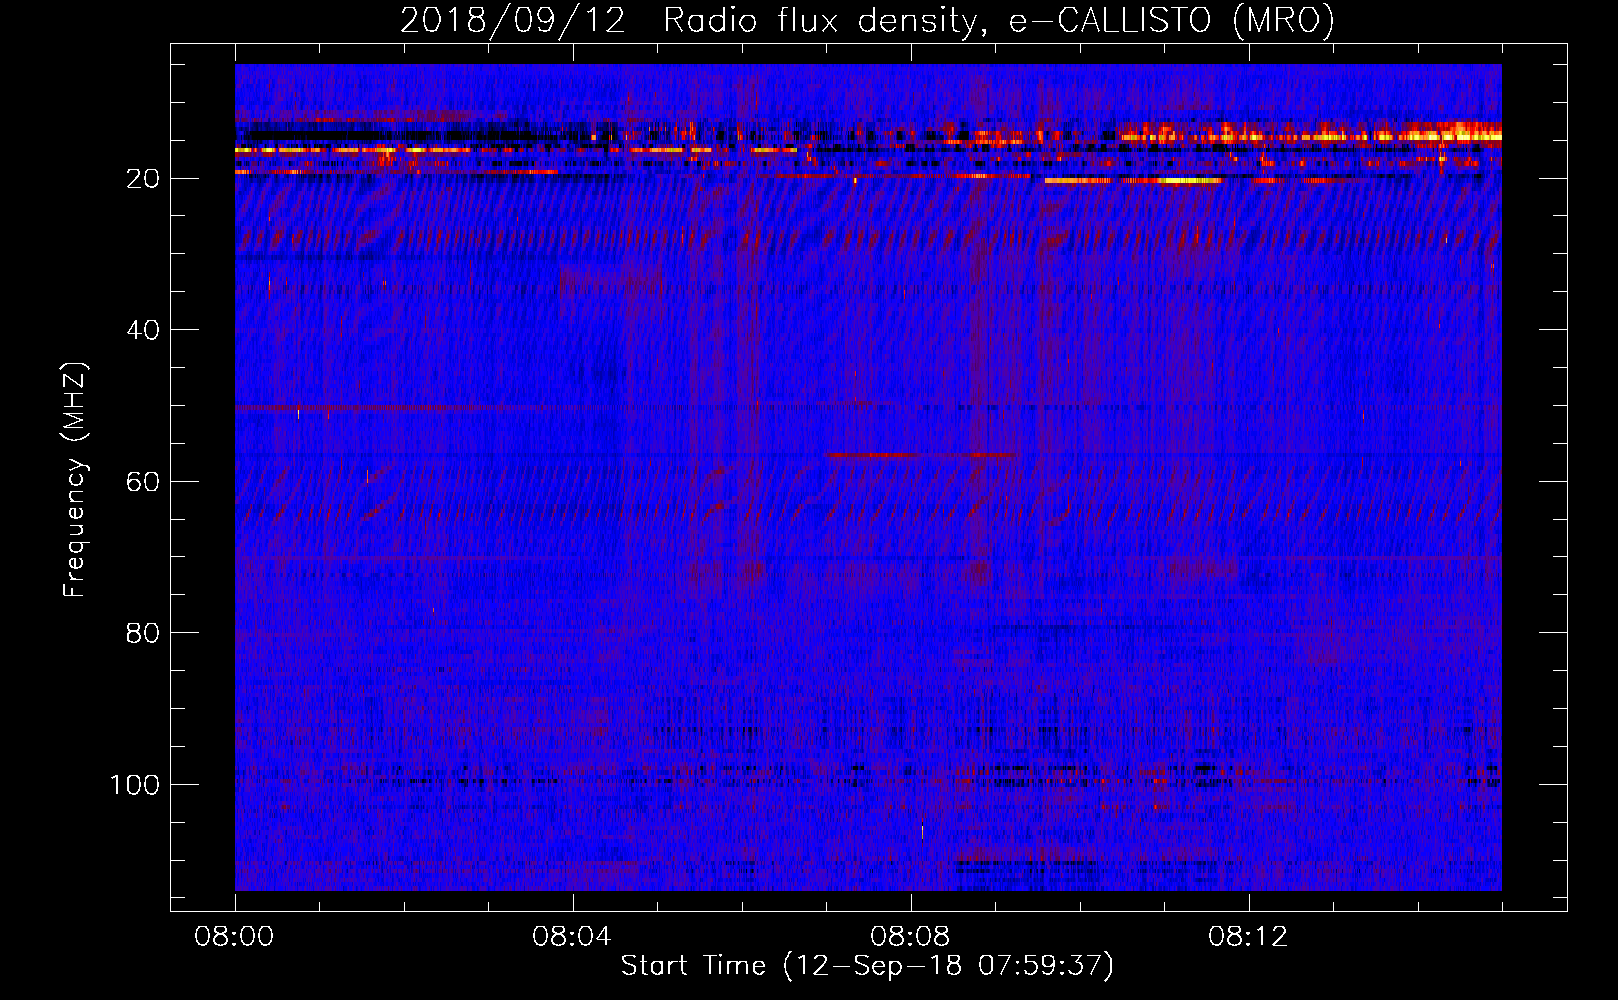The image size is (1618, 1000).
Task: Click the 08:00 time tick label
Action: pos(235,937)
